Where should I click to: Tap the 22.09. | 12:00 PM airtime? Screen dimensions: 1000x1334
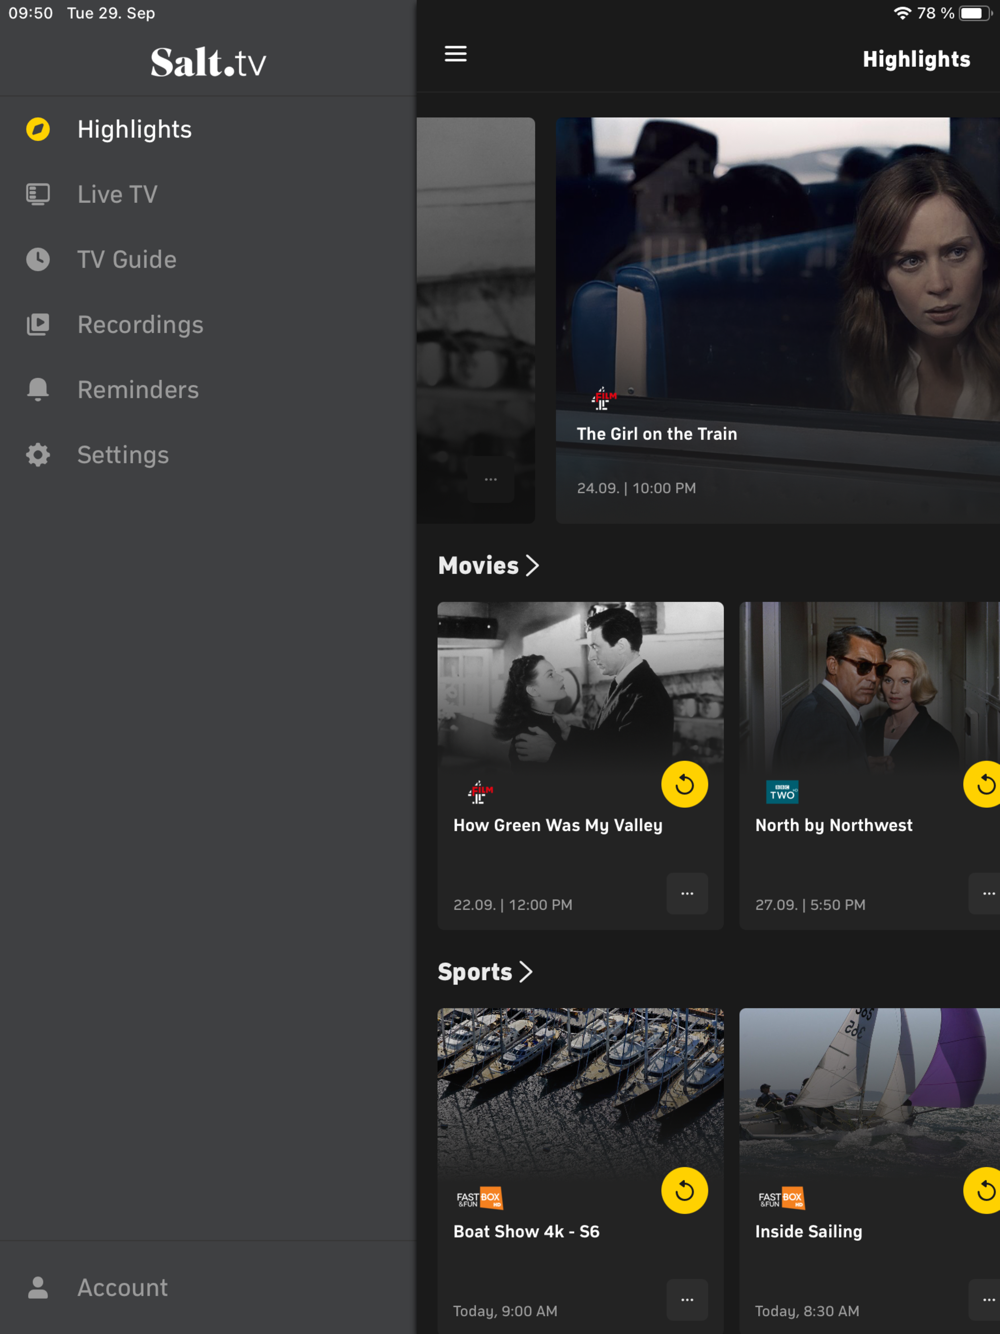tap(513, 904)
